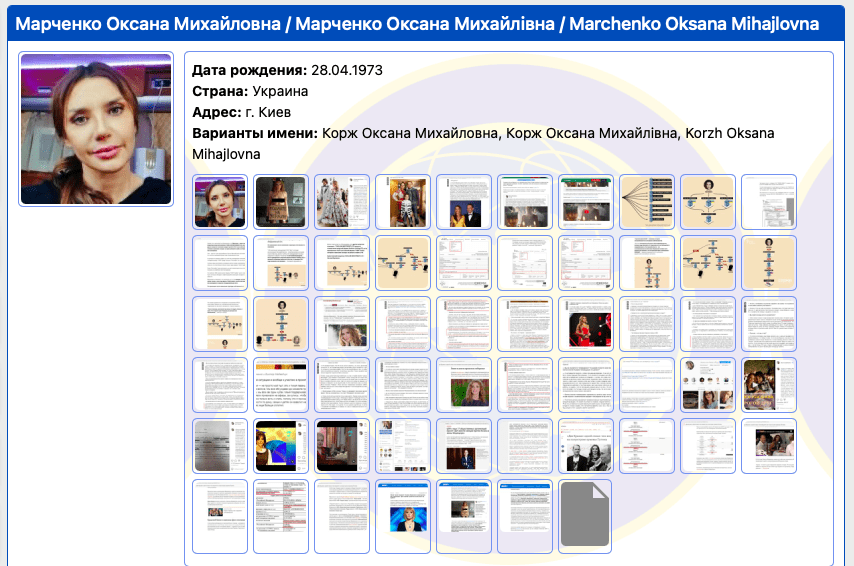Open the fan-shaped connection diagram thumbnail
854x566 pixels.
coord(646,202)
